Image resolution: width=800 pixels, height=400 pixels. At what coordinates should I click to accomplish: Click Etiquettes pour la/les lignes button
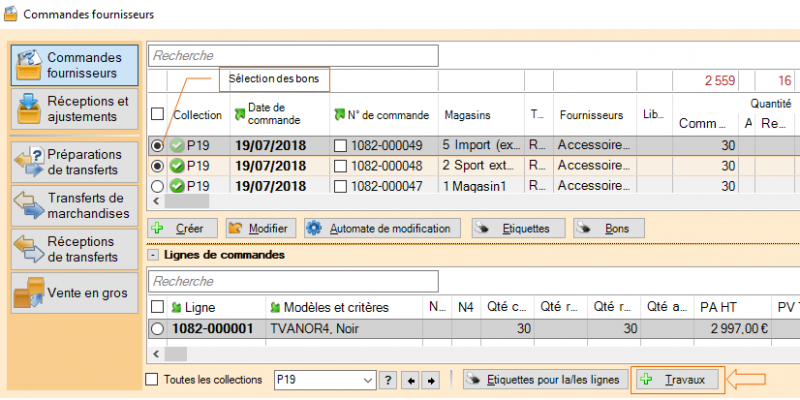point(545,380)
